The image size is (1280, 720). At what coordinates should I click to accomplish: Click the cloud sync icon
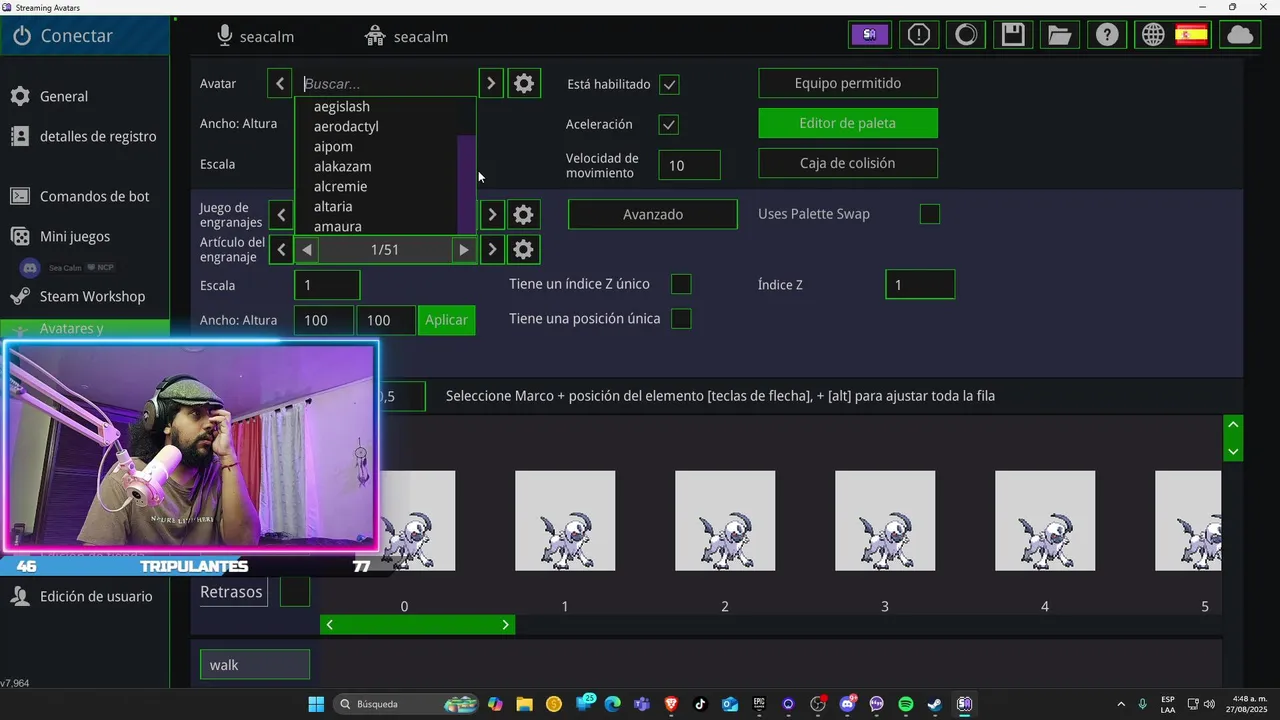(x=1240, y=35)
